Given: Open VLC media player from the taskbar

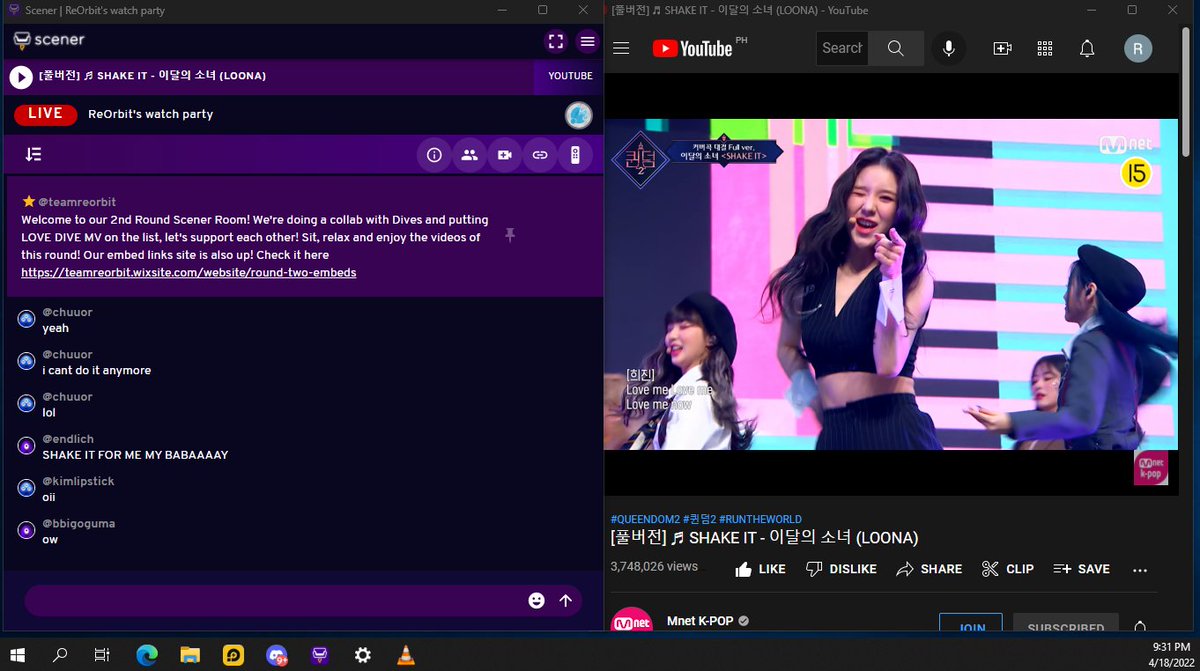Looking at the screenshot, I should [405, 655].
